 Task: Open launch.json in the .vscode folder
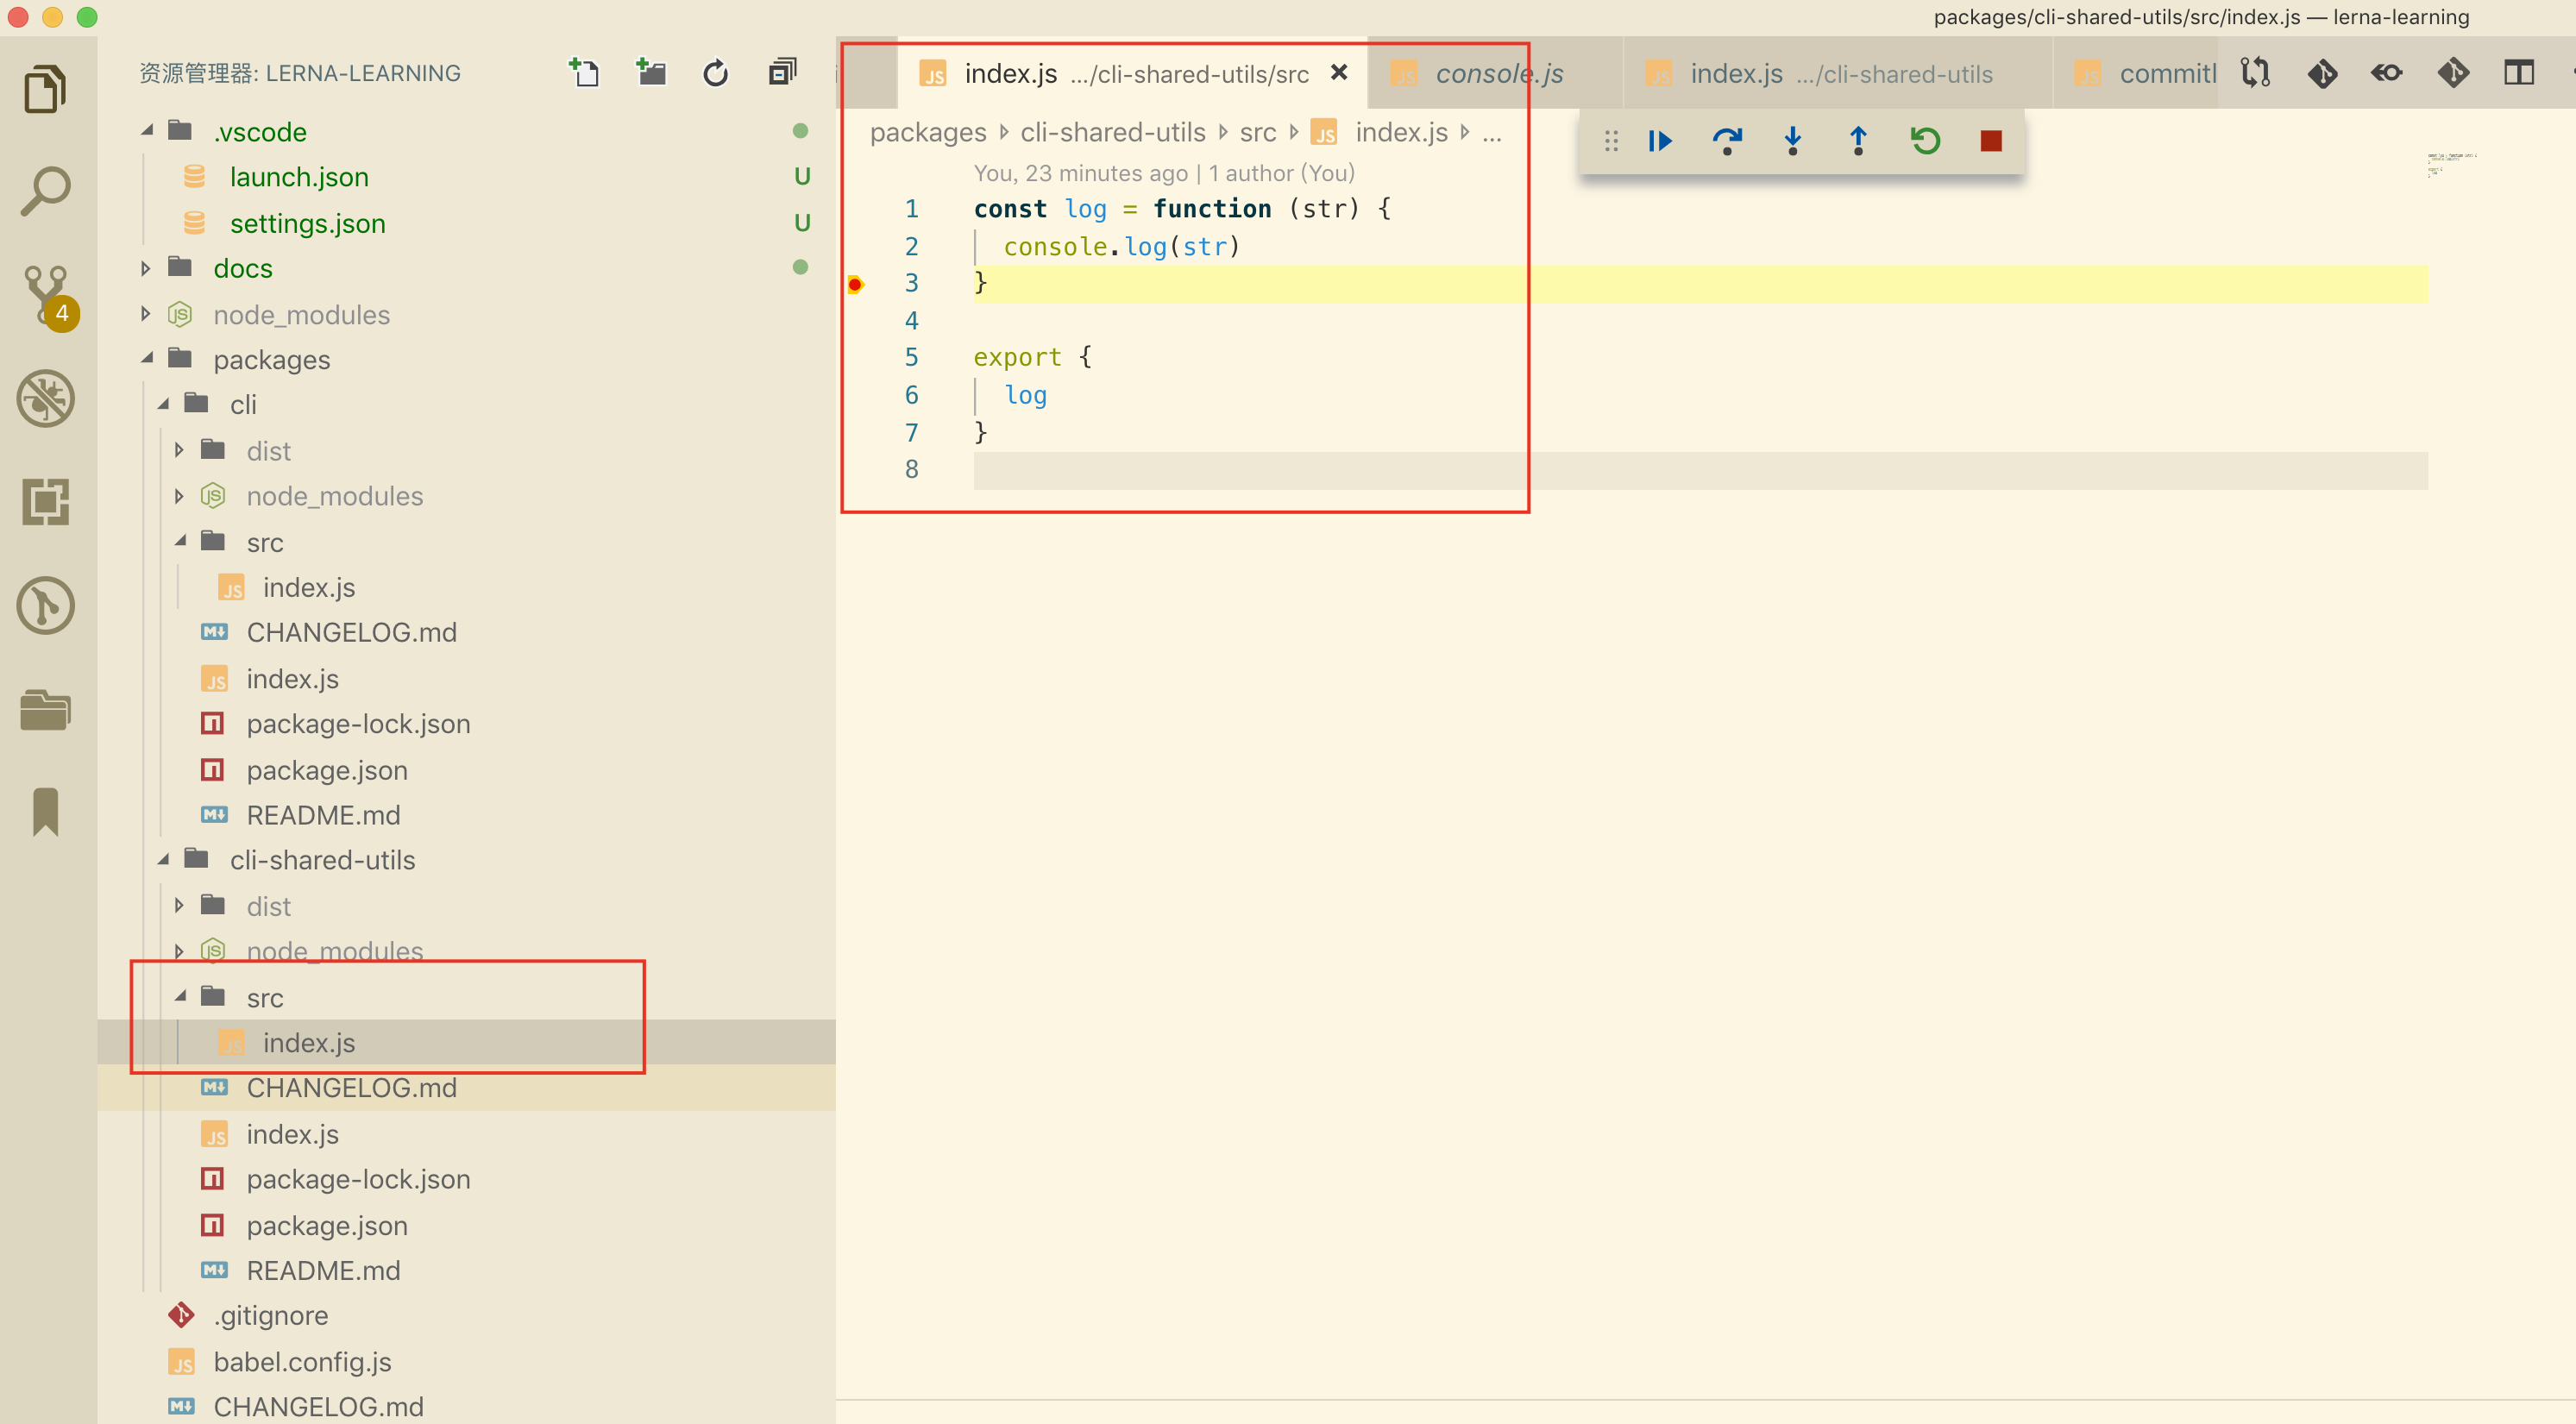298,177
